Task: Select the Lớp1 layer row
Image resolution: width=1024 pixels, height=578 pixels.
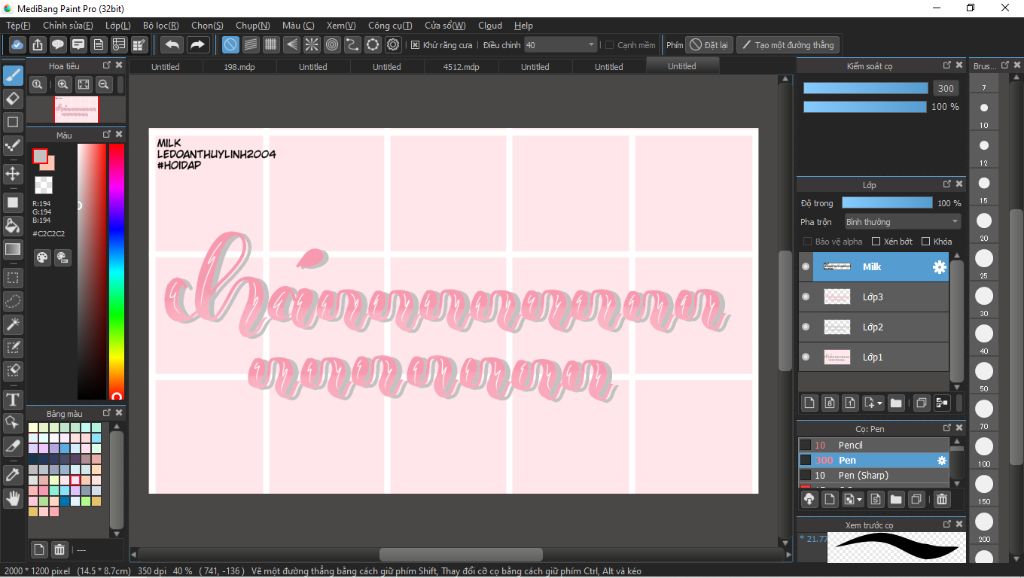Action: coord(874,357)
